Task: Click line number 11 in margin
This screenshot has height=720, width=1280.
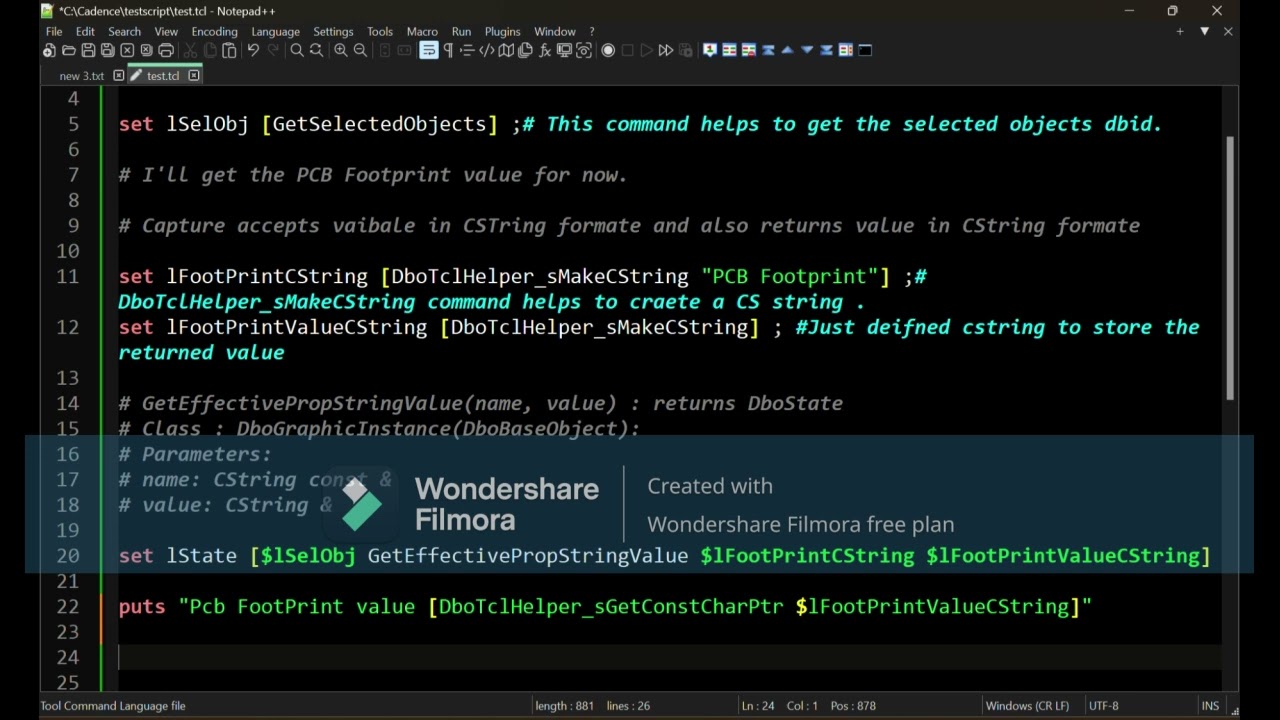Action: [x=67, y=276]
